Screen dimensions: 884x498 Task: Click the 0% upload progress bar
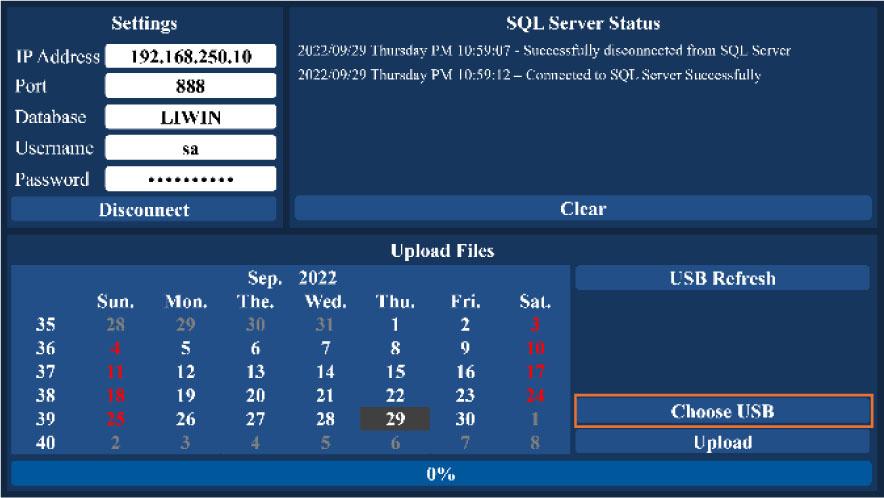tap(441, 474)
